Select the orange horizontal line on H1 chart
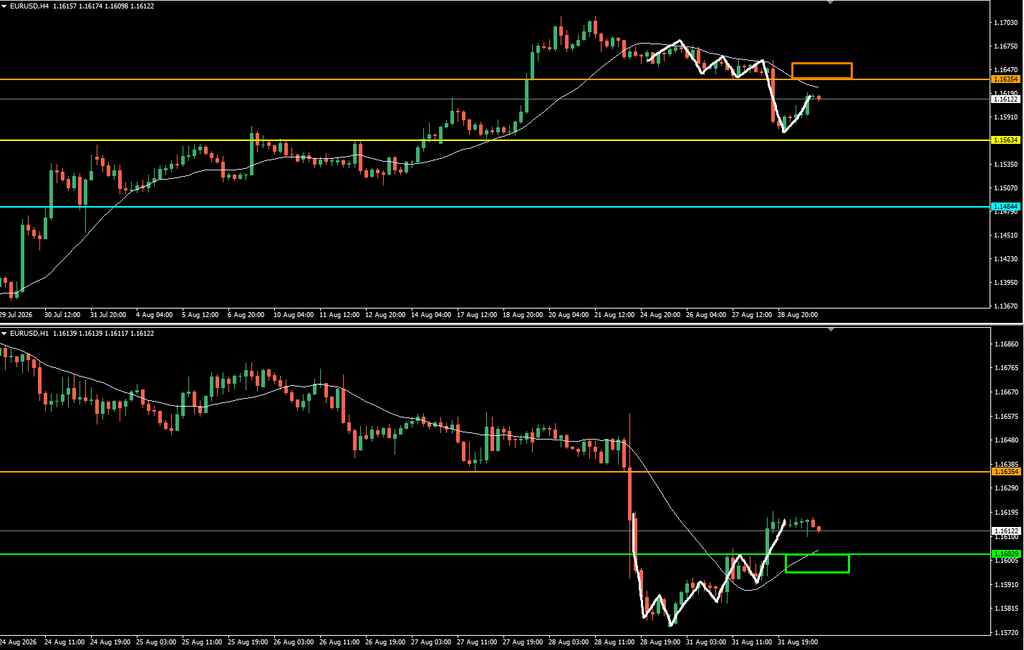This screenshot has width=1024, height=650. pos(495,472)
